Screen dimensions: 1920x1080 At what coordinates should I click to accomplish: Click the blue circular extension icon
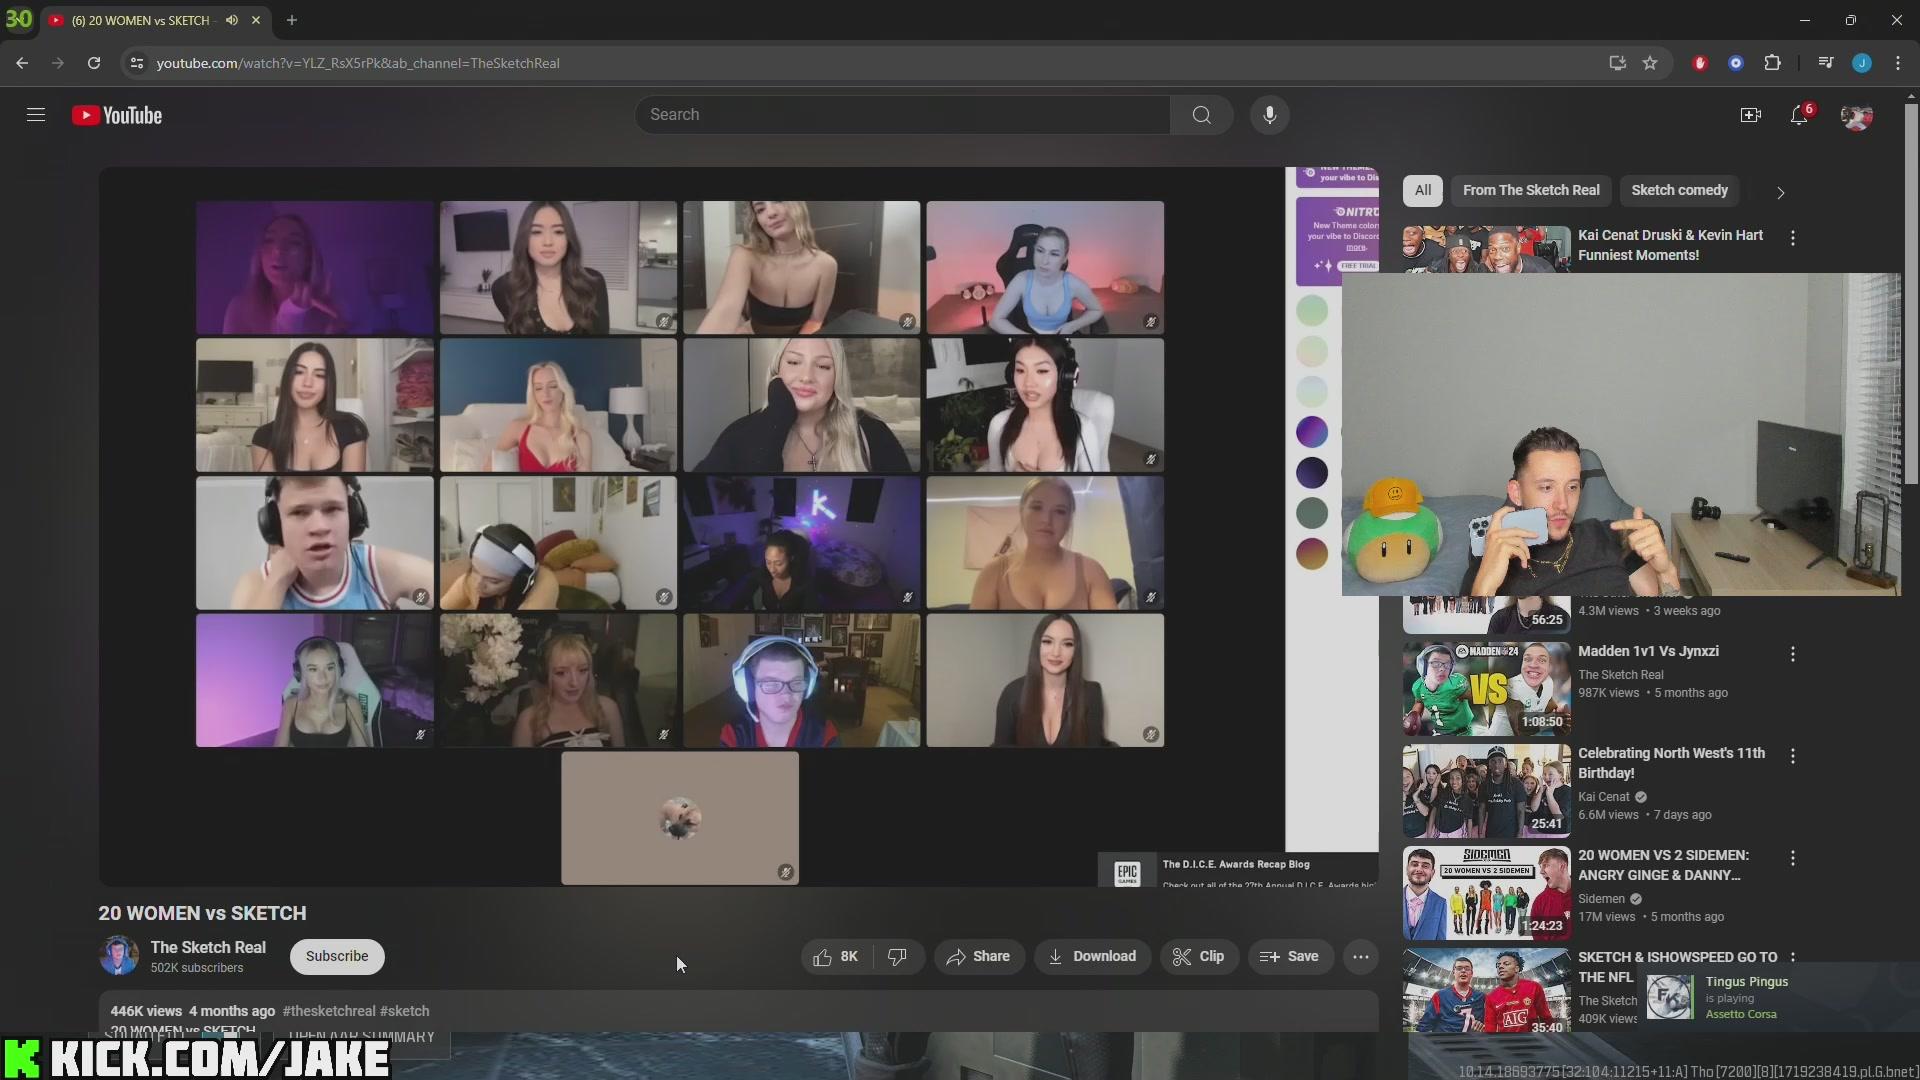(x=1736, y=63)
